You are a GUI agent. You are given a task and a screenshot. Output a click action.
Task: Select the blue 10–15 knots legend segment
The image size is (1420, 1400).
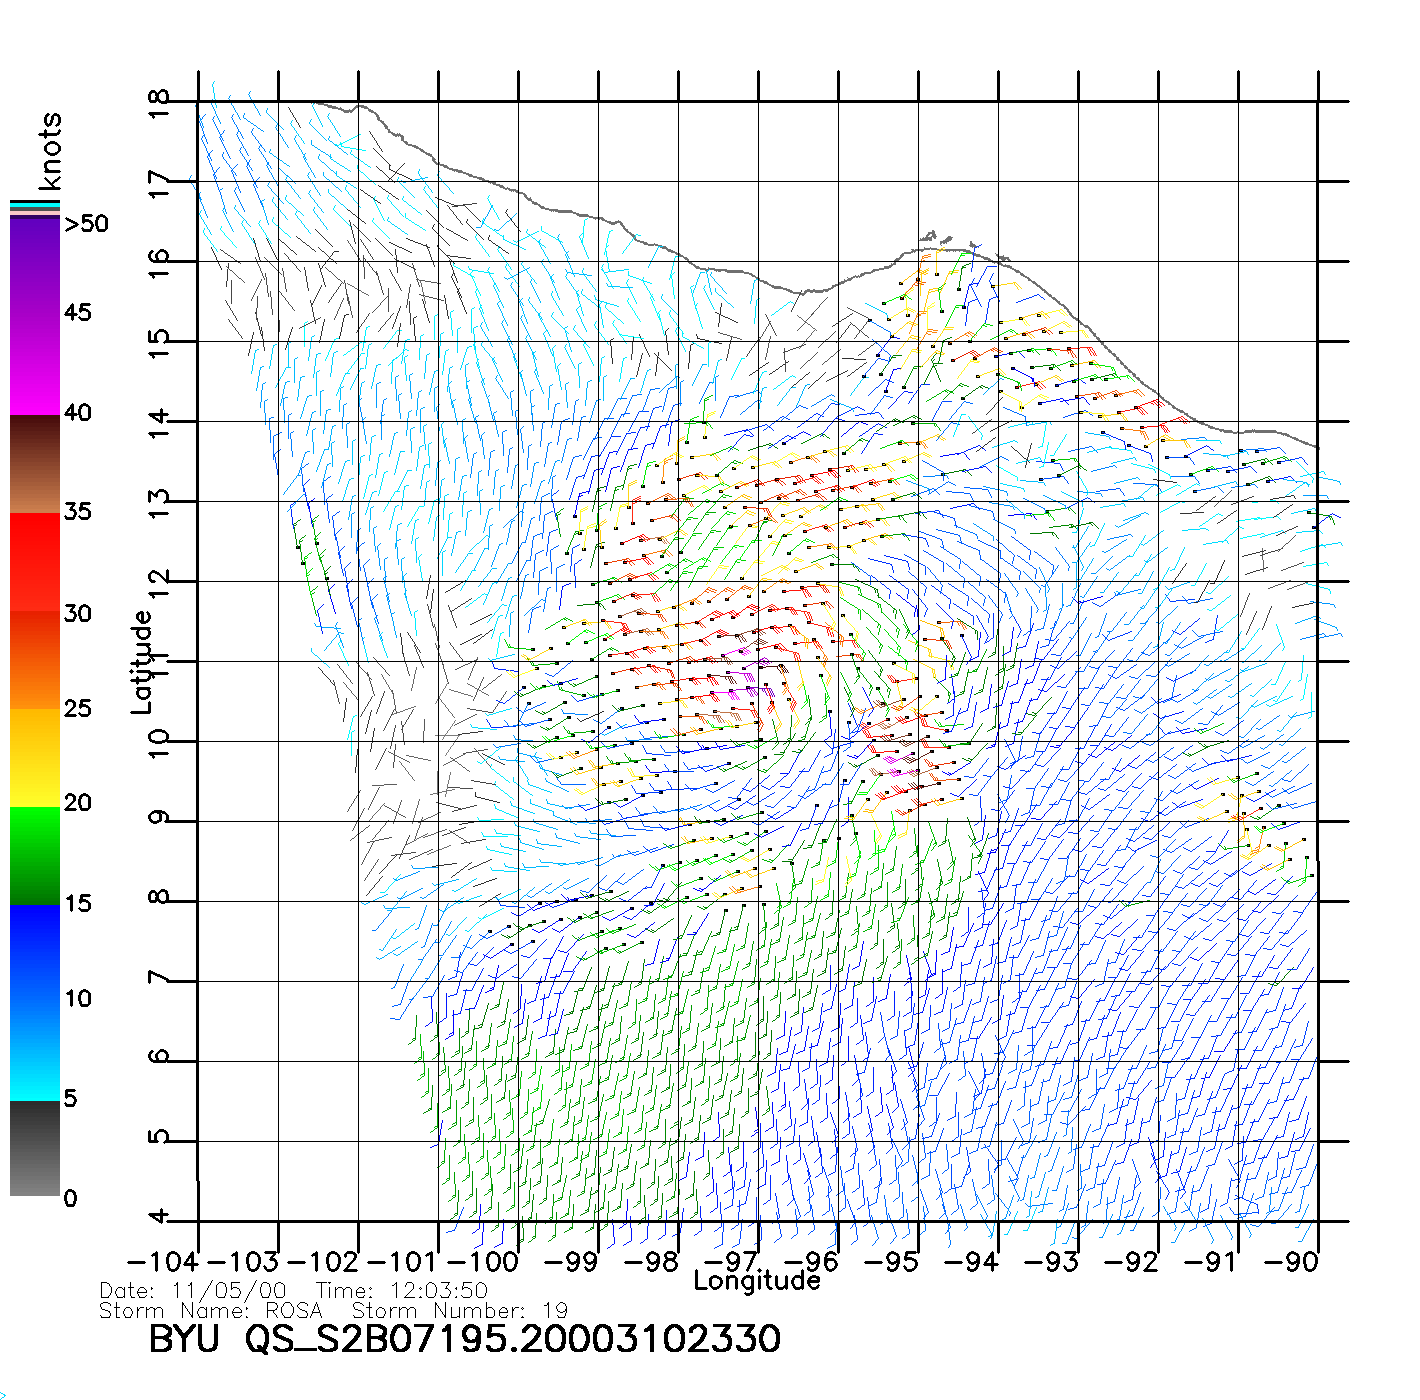[x=35, y=952]
